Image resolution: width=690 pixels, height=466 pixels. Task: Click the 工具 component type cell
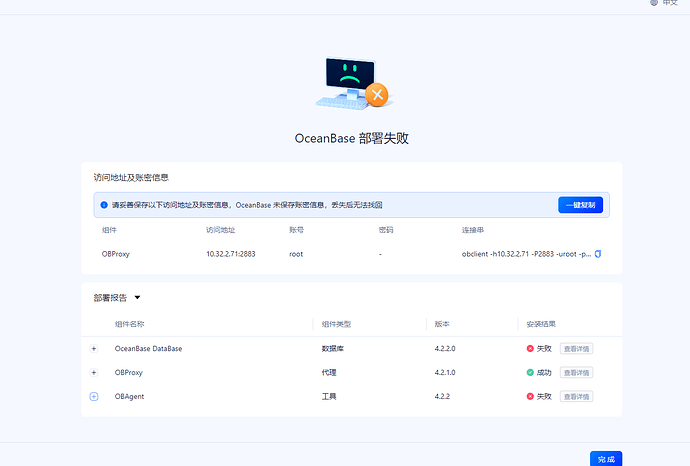pyautogui.click(x=329, y=396)
